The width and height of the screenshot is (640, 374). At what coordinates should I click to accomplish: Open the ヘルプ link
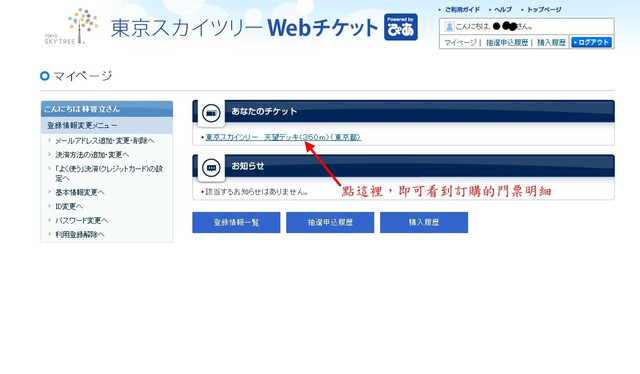(x=502, y=9)
